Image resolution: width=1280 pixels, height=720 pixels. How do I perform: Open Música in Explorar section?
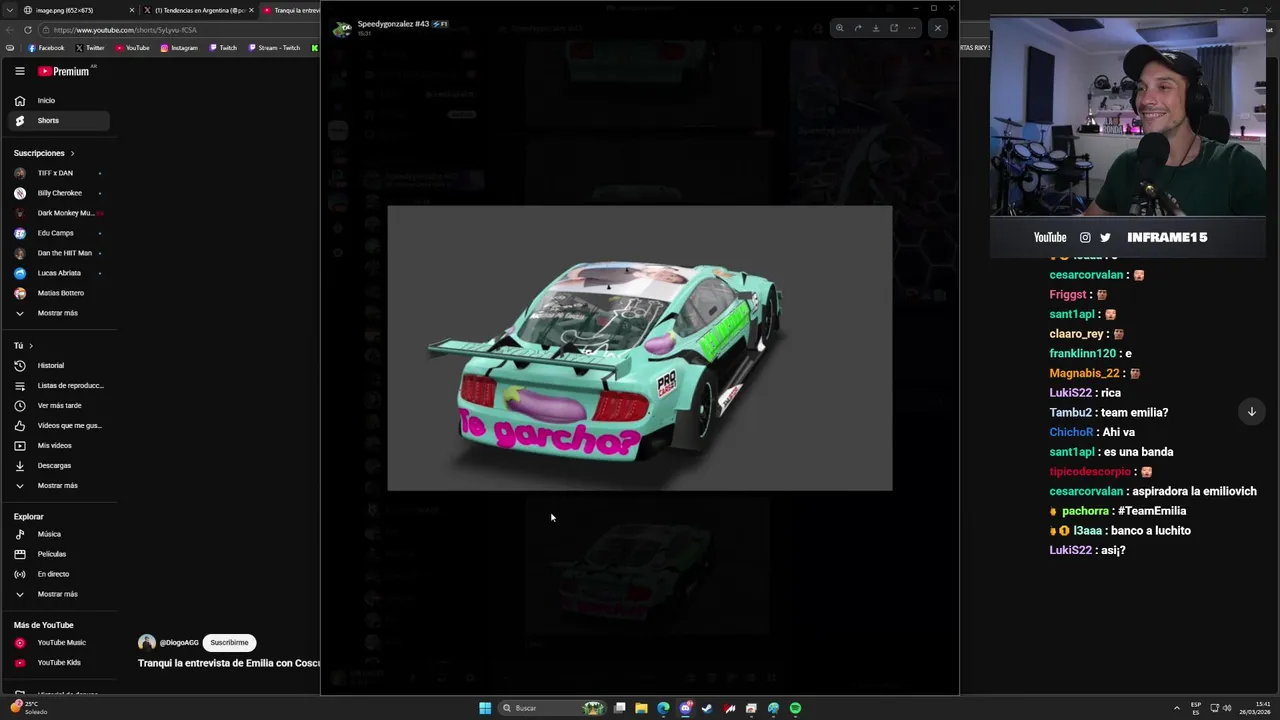point(58,534)
